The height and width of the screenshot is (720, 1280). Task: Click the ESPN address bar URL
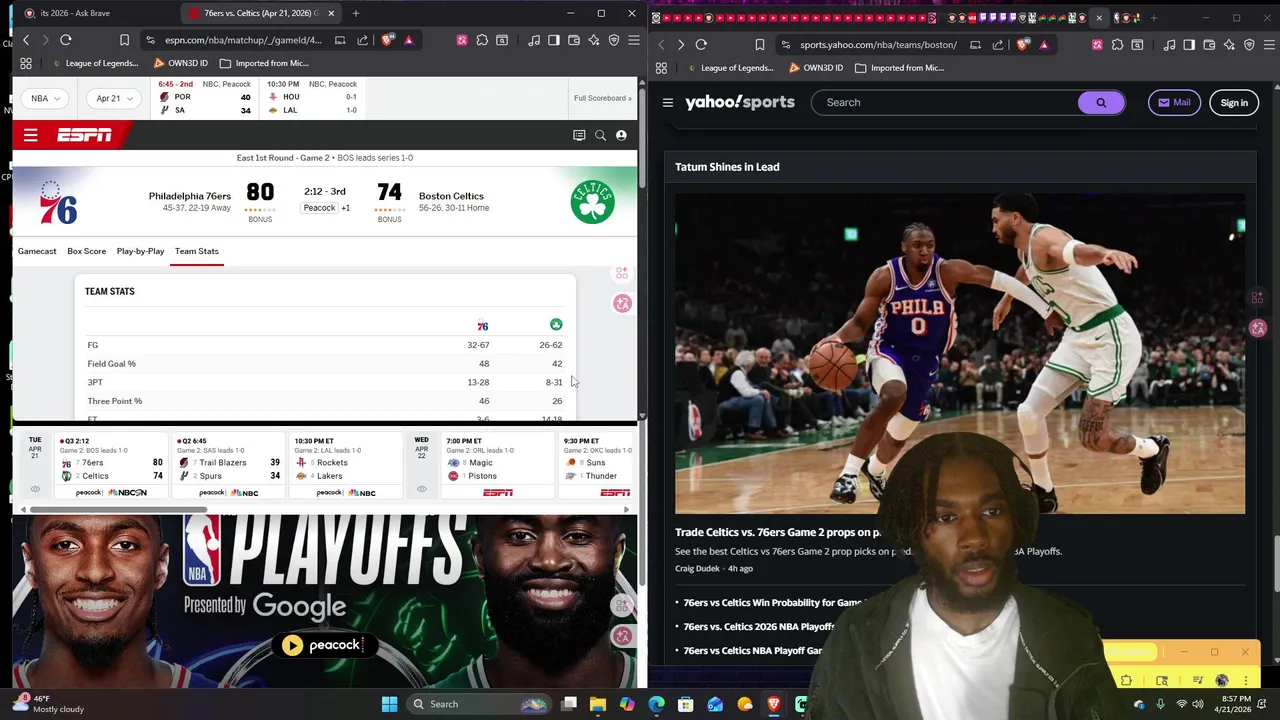243,40
